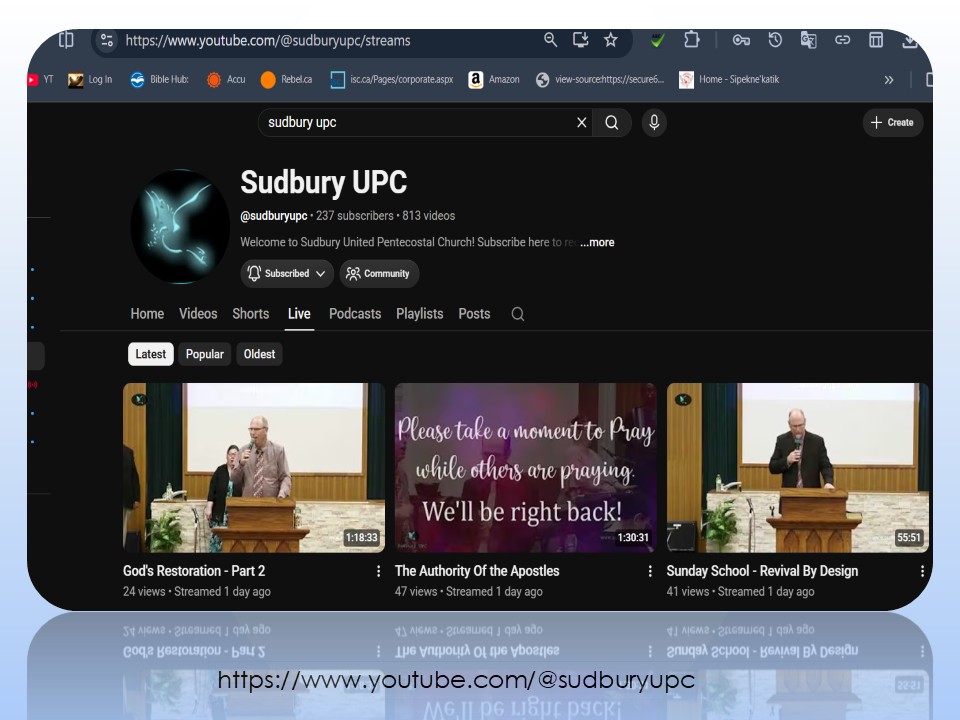Open the Subscribed notification dropdown

click(287, 274)
